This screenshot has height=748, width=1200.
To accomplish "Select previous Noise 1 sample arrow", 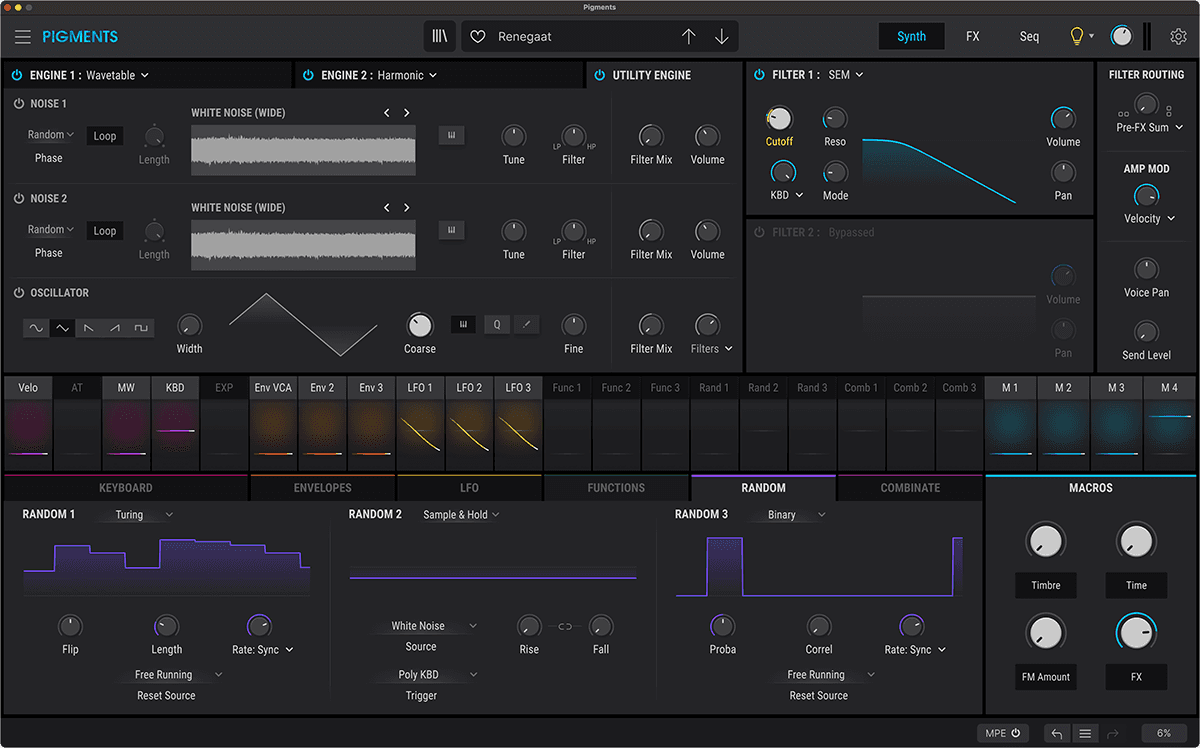I will point(387,113).
